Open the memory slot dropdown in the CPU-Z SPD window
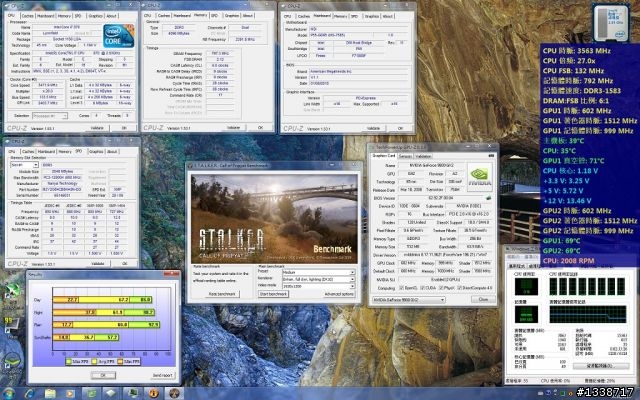640x400 pixels. [24, 165]
